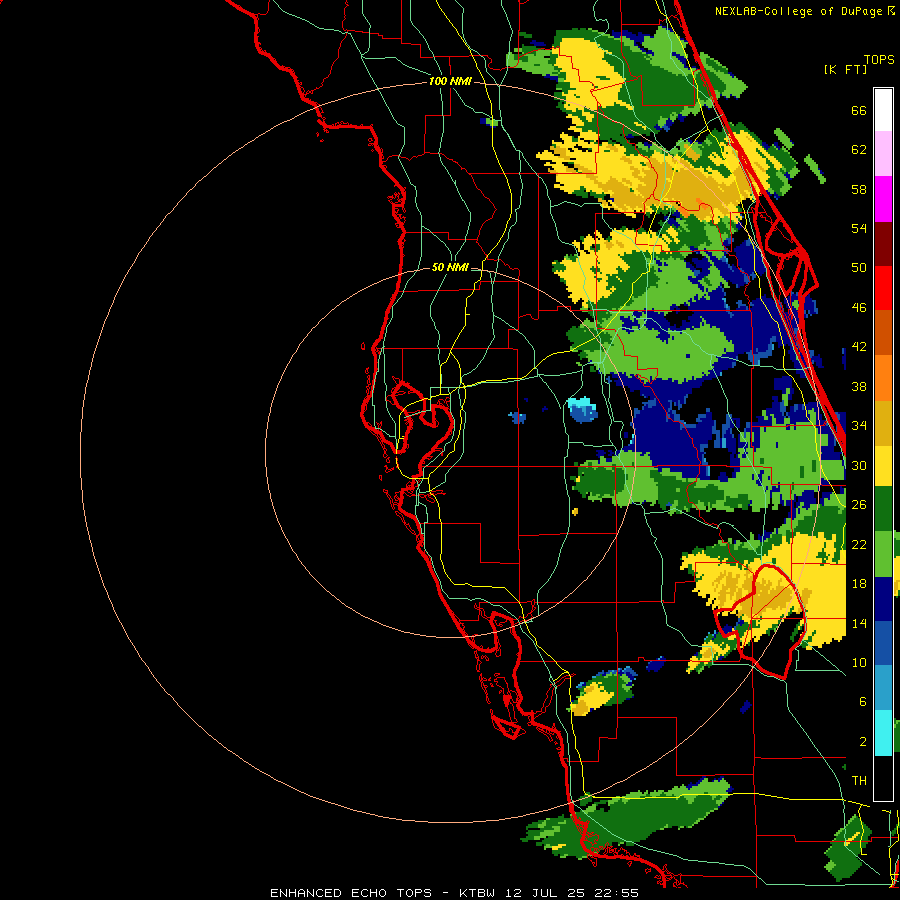This screenshot has width=900, height=900.
Task: Click the legend value 18
Action: pos(859,584)
